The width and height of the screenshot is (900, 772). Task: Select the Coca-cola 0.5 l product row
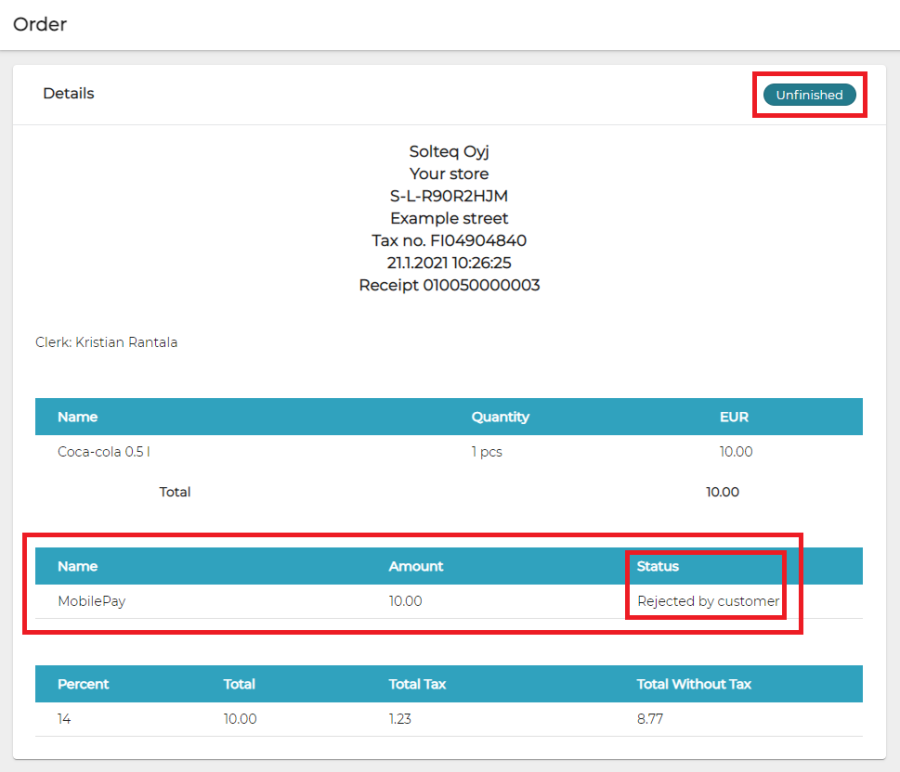click(104, 452)
